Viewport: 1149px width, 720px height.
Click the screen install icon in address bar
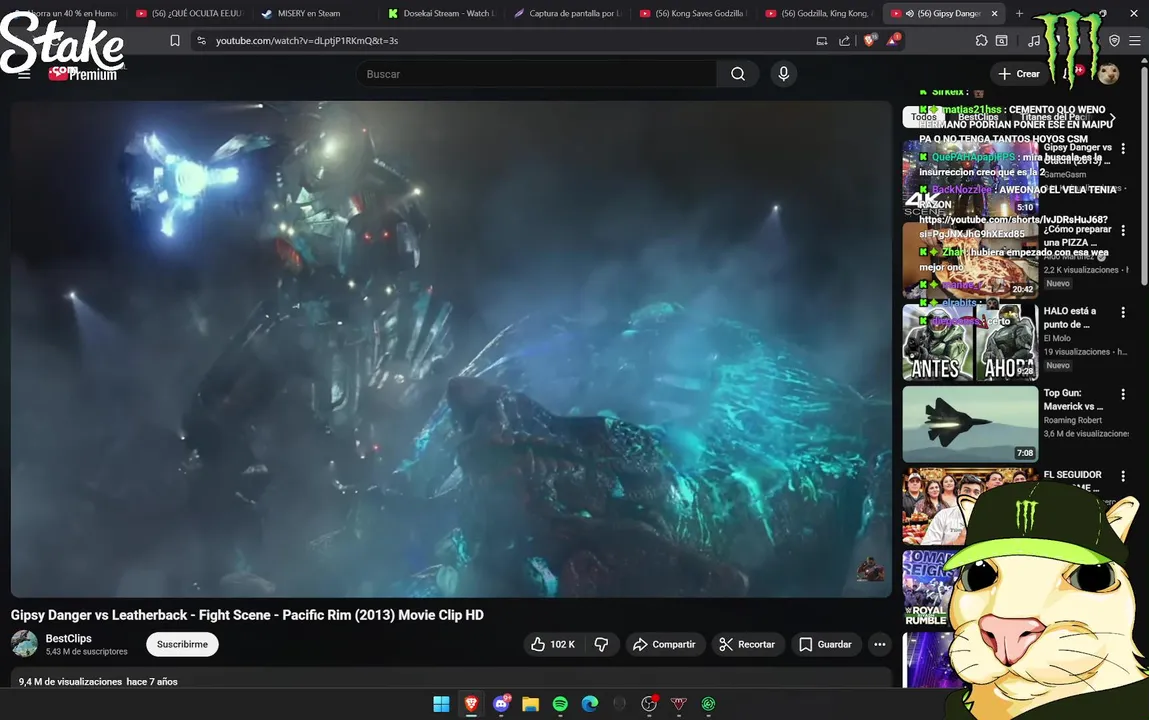[821, 41]
